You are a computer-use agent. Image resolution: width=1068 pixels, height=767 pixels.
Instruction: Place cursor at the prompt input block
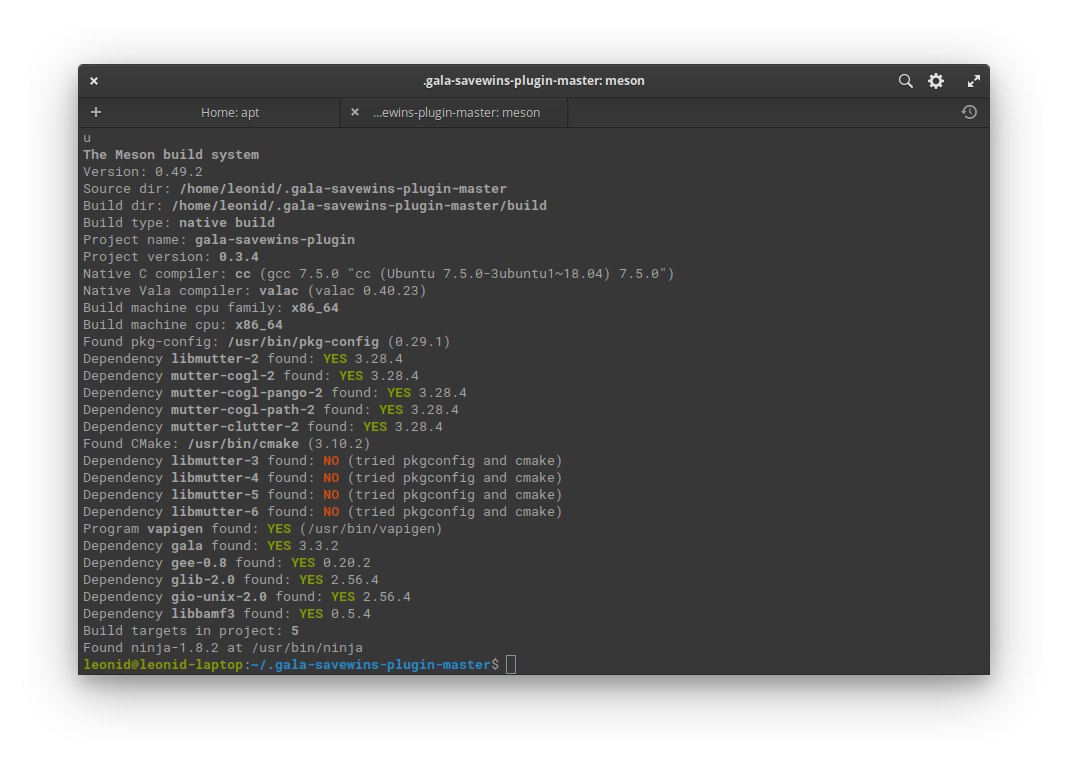[511, 665]
